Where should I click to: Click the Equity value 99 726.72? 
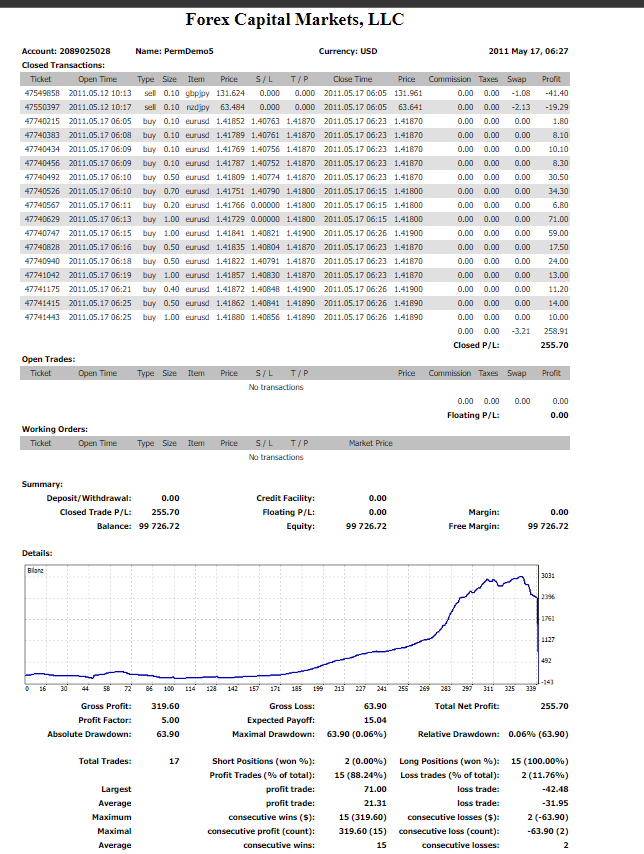366,526
